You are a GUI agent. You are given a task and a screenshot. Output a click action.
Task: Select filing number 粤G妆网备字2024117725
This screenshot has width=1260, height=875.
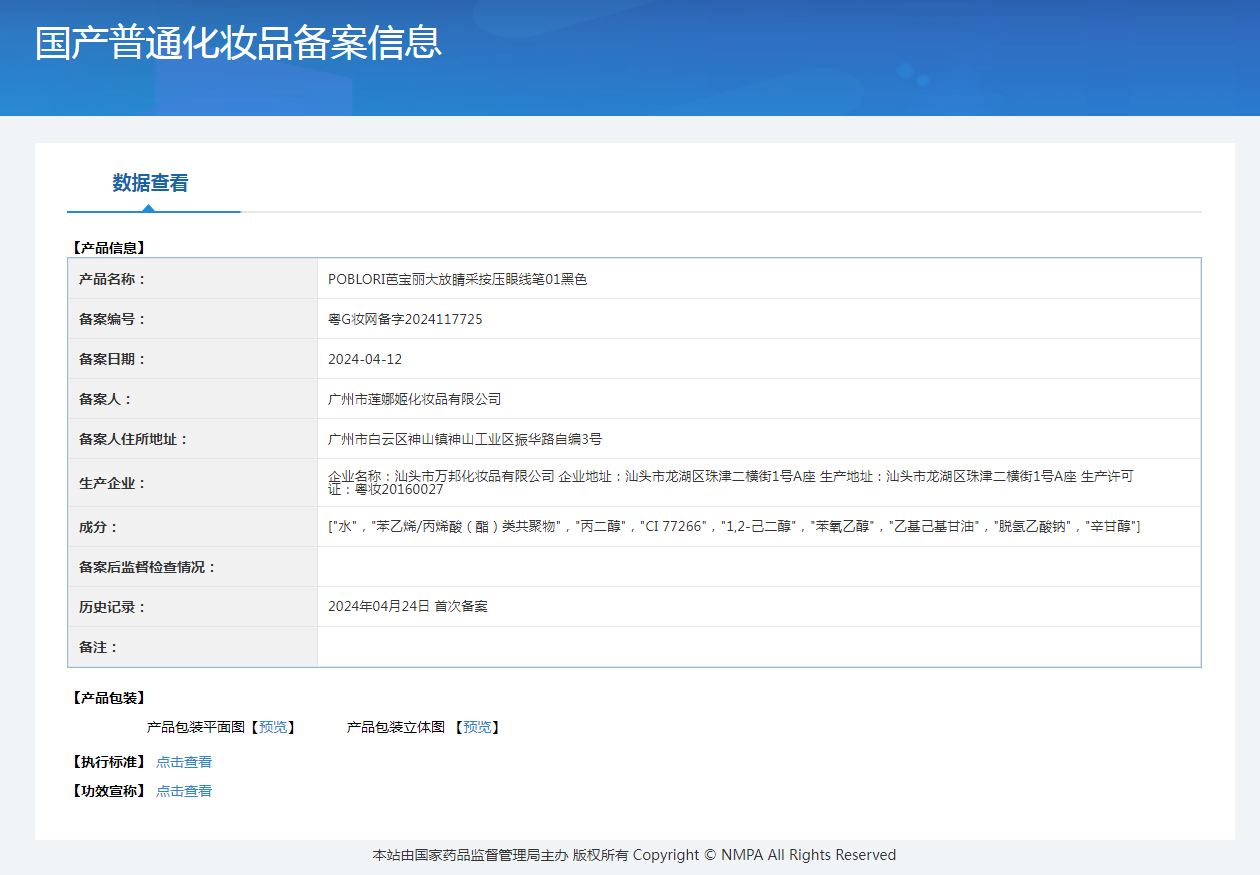[x=405, y=319]
